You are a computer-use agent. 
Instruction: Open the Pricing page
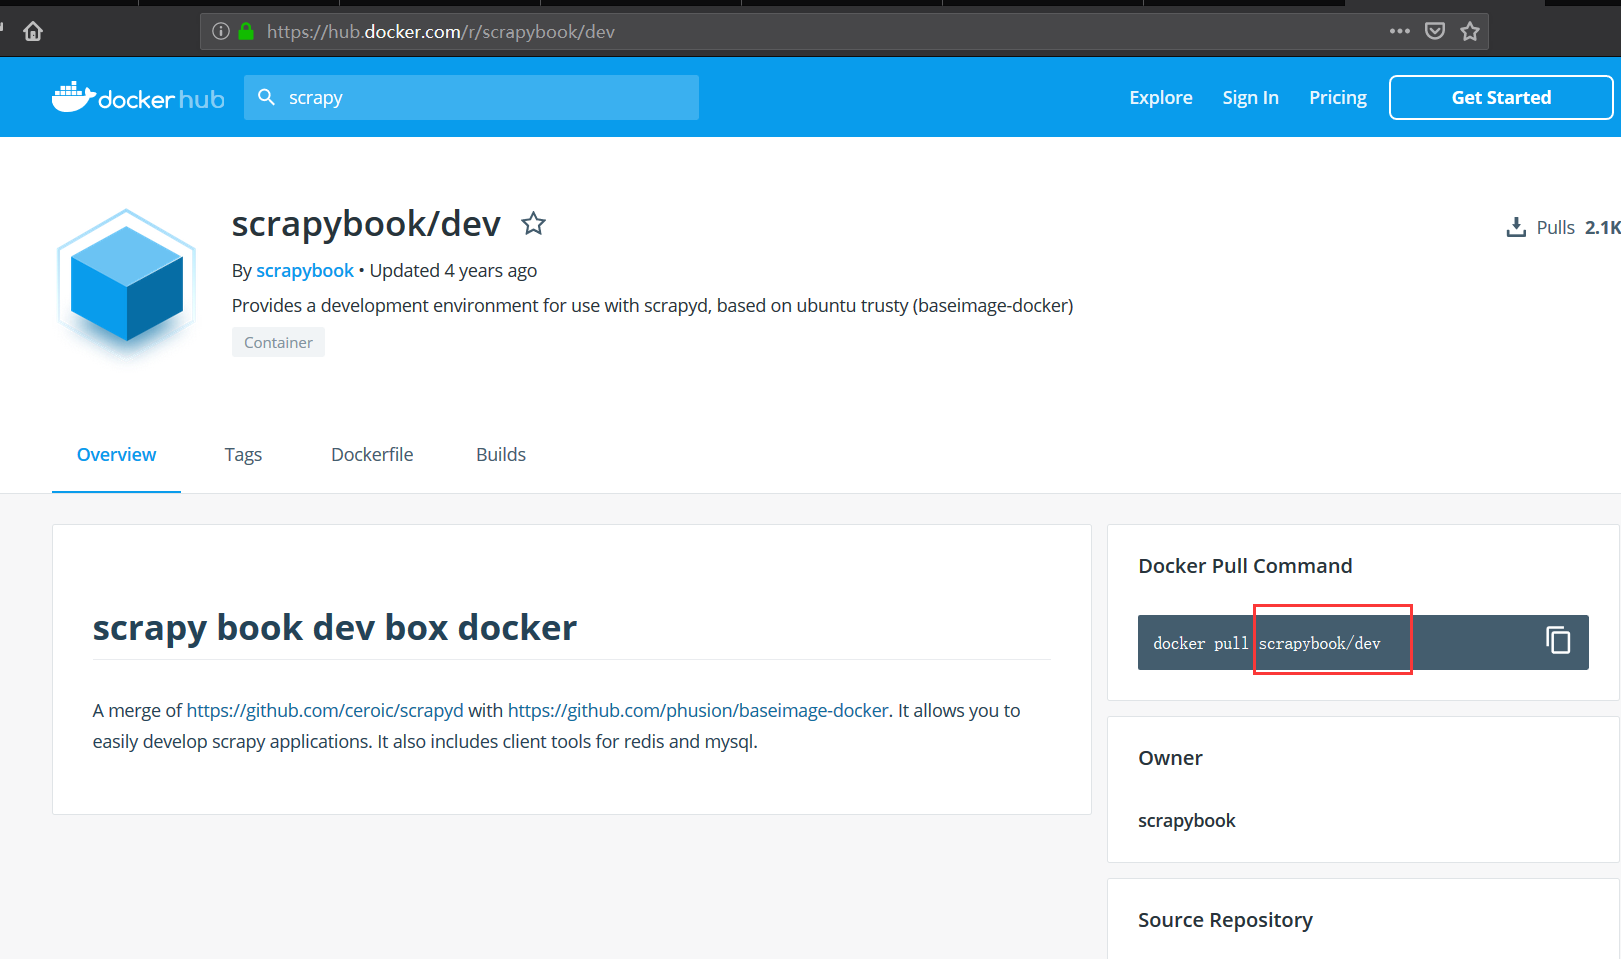(x=1338, y=98)
